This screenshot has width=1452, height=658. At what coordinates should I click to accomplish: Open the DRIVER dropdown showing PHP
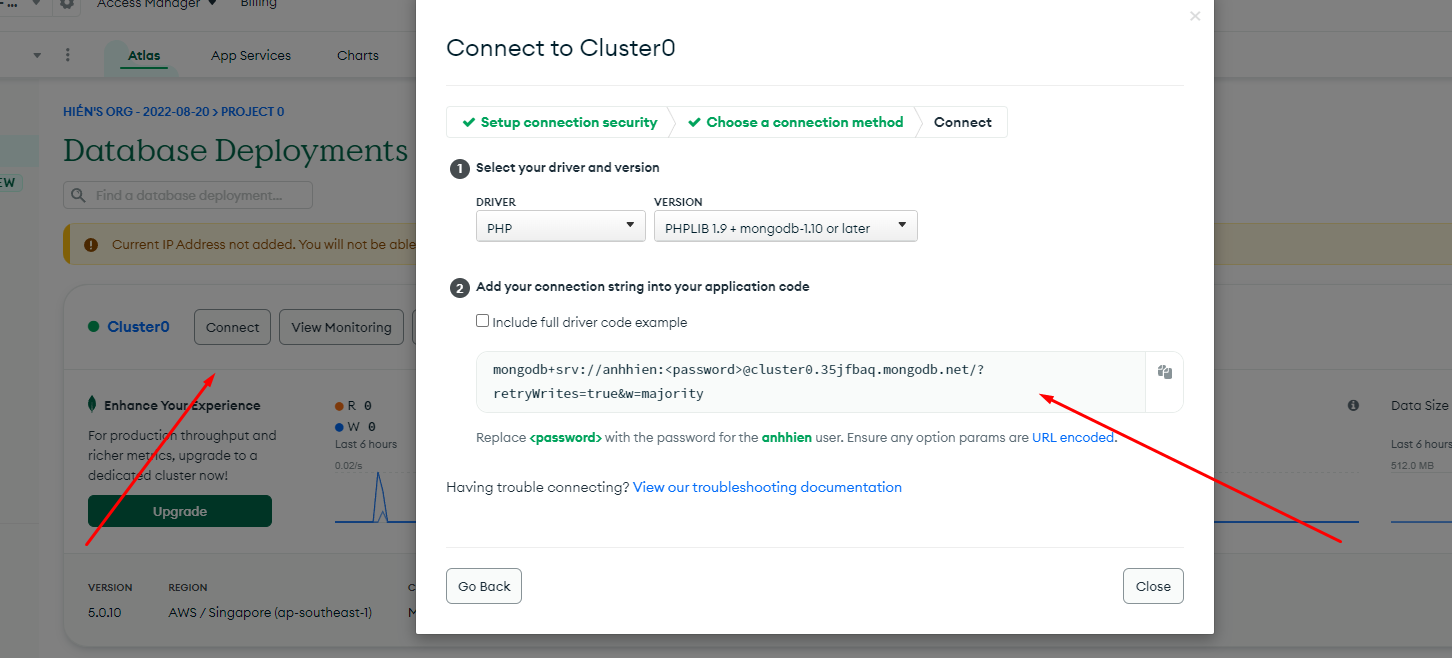561,226
